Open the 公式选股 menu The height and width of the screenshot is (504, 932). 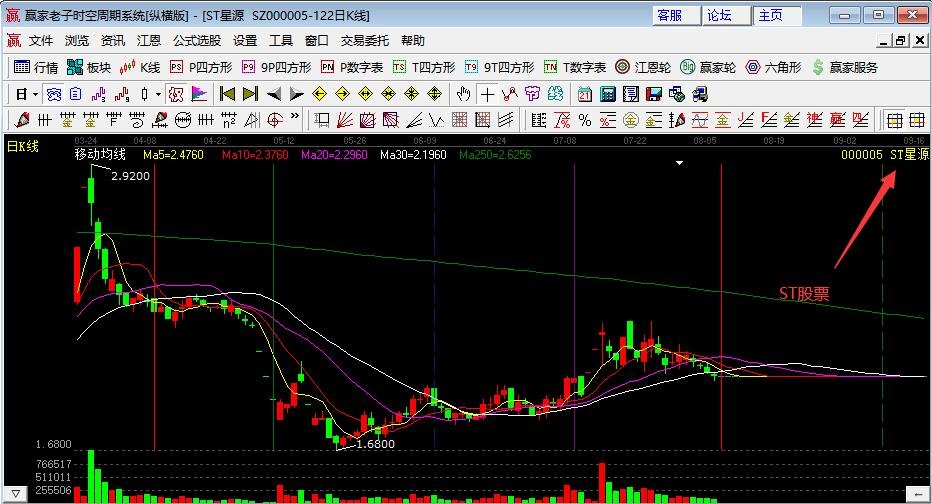(x=197, y=40)
